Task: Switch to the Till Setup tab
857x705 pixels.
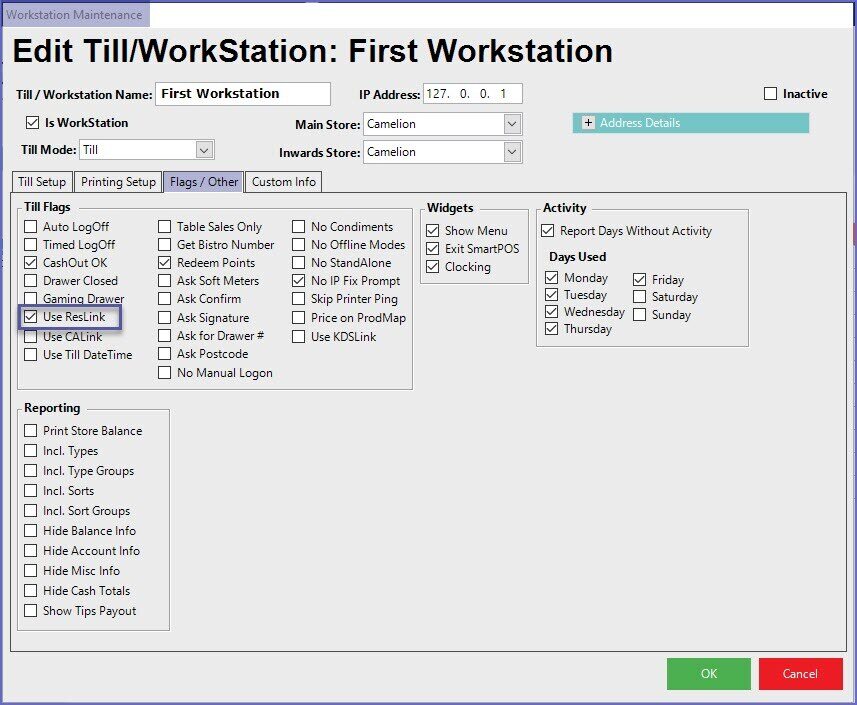Action: coord(42,182)
